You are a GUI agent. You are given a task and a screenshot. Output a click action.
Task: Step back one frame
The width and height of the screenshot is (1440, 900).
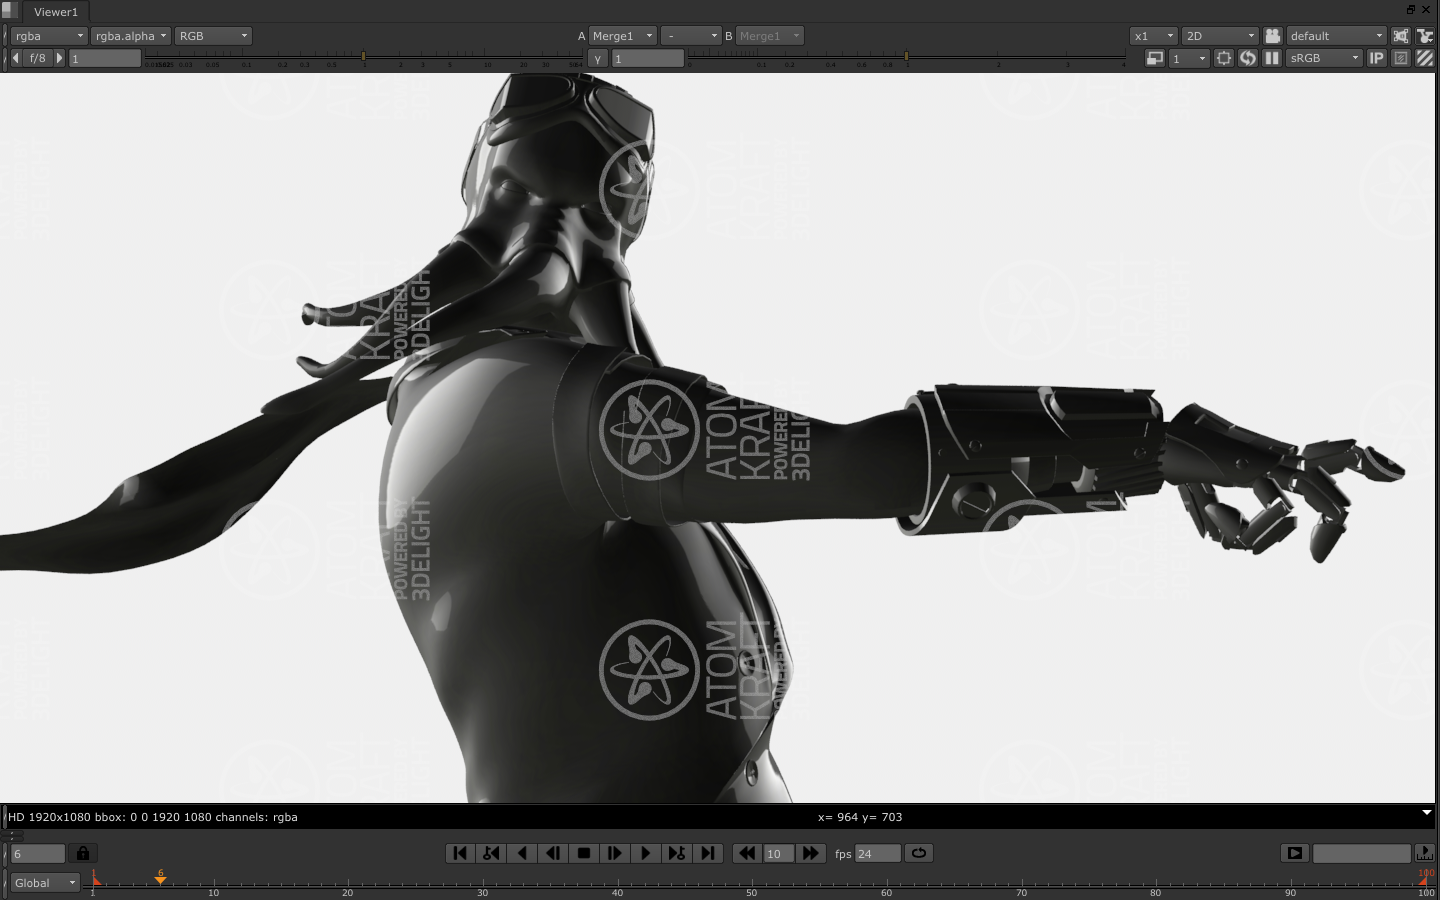(553, 853)
